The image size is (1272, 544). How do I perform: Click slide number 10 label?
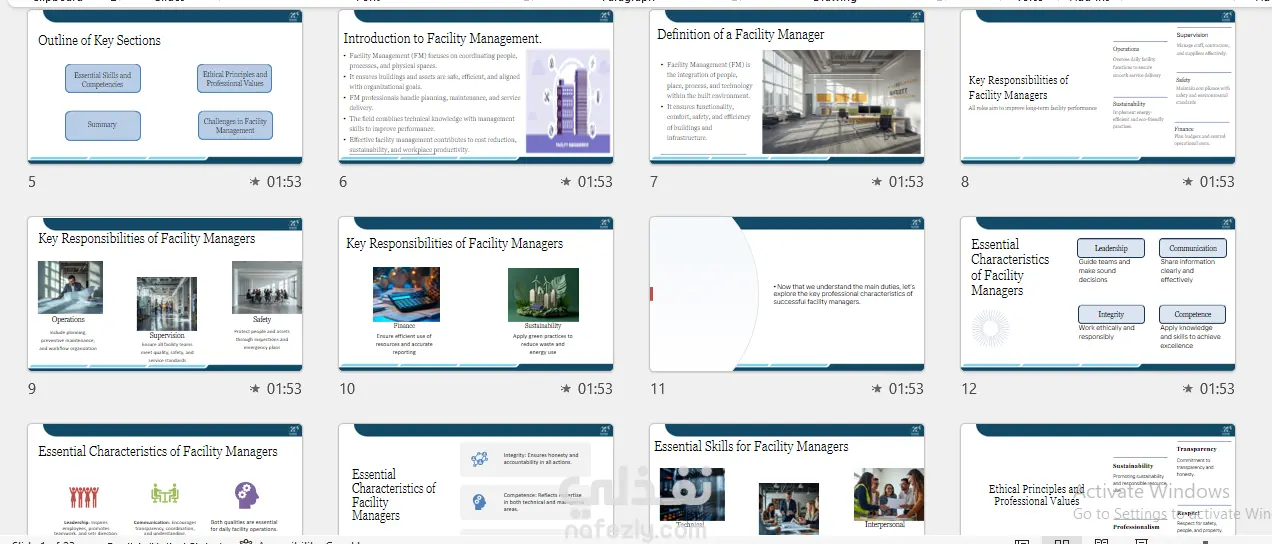click(x=347, y=388)
